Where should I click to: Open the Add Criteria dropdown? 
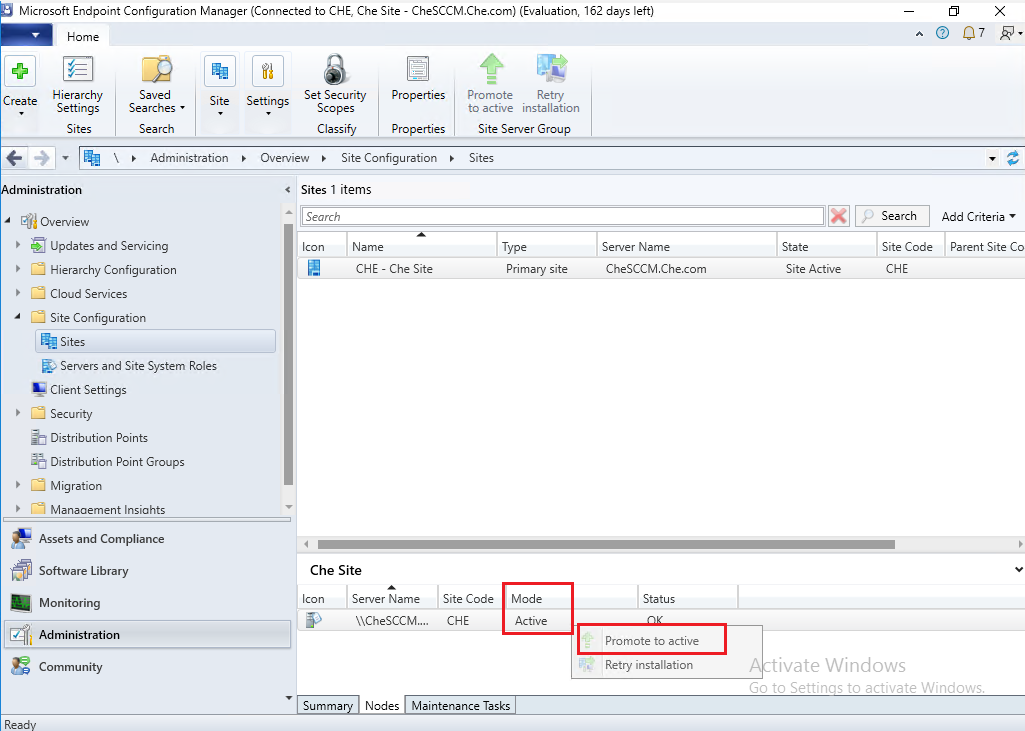coord(978,216)
